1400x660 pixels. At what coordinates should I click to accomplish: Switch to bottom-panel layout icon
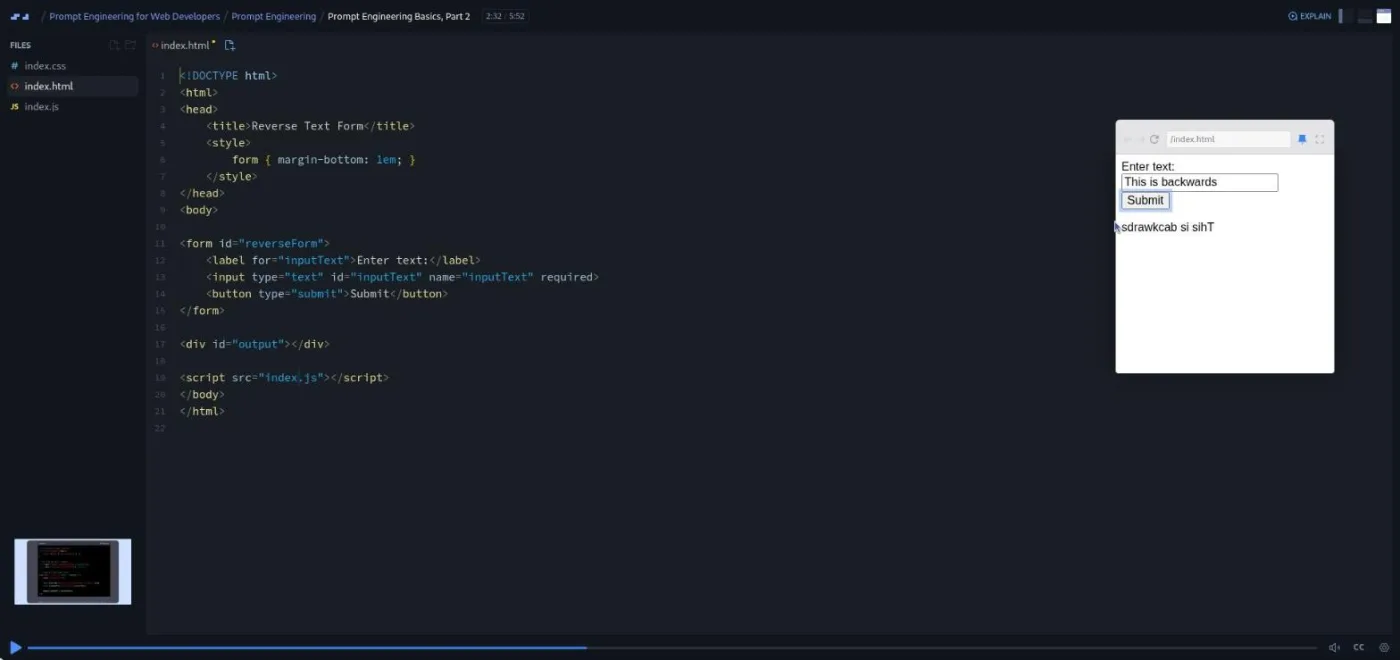point(1365,16)
